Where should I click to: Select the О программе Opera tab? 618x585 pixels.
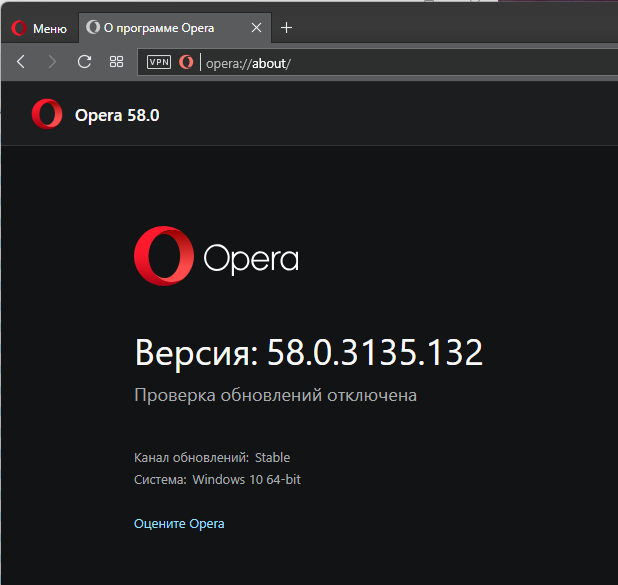point(175,28)
